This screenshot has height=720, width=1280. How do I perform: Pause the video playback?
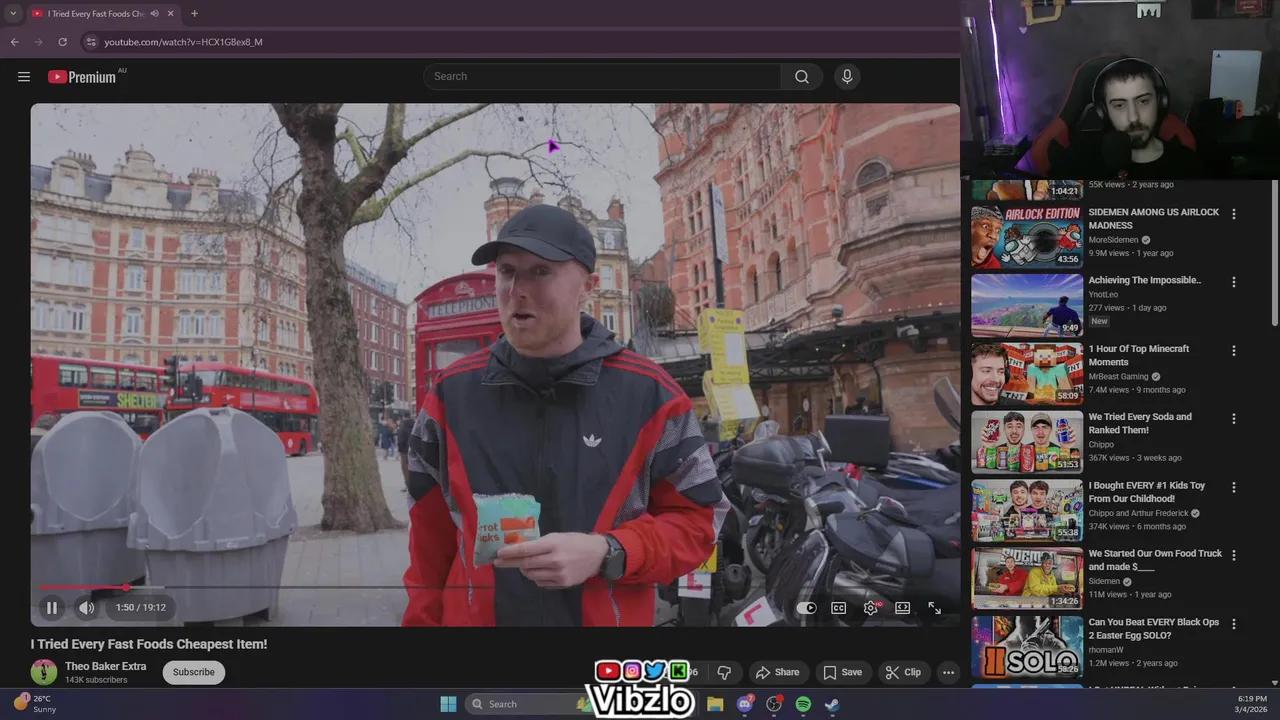[52, 607]
